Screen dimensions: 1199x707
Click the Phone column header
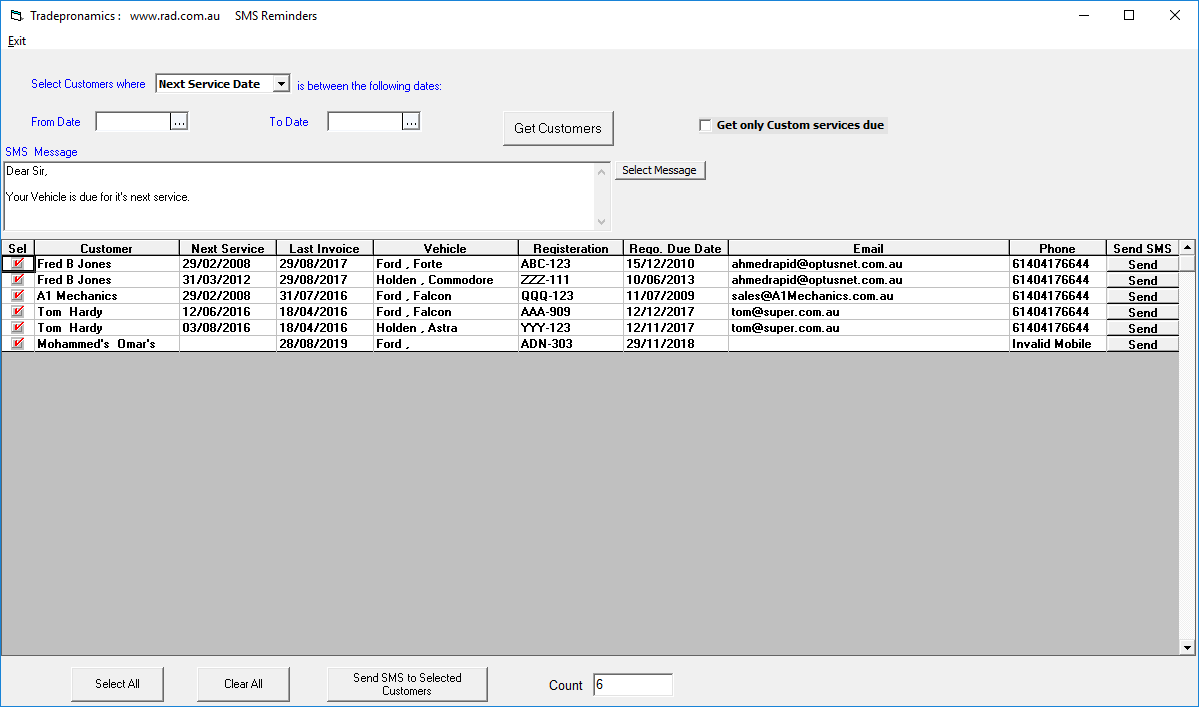coord(1057,248)
